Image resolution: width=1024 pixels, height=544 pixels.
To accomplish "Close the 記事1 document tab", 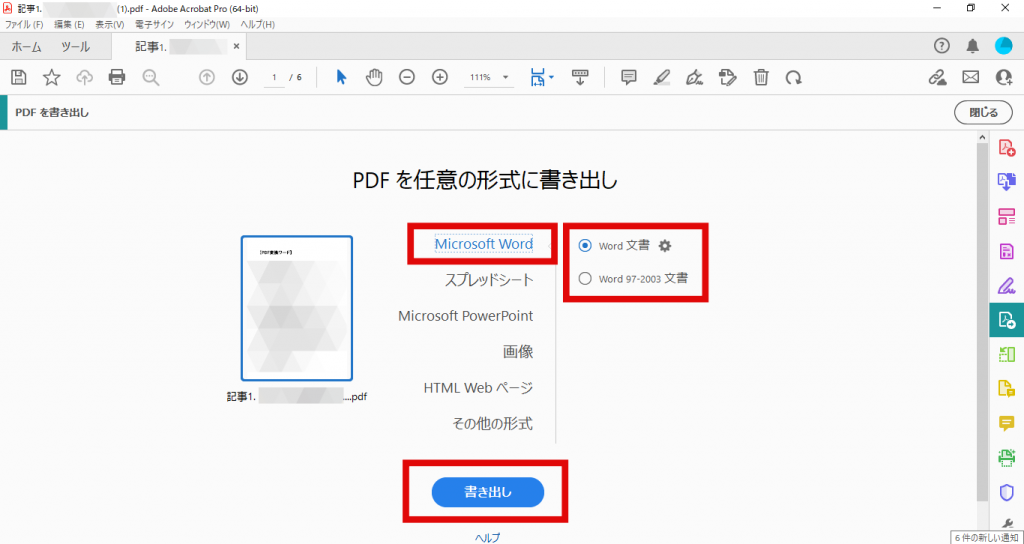I will pyautogui.click(x=236, y=46).
